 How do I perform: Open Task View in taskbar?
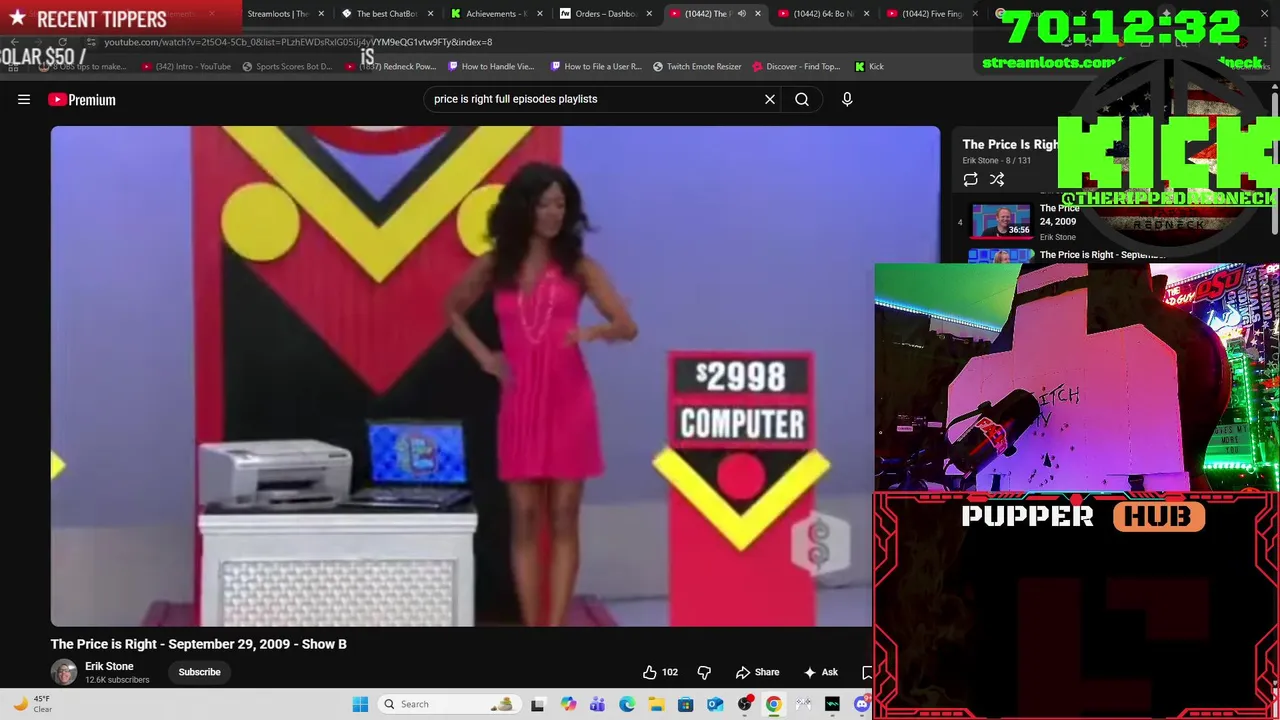[x=537, y=704]
